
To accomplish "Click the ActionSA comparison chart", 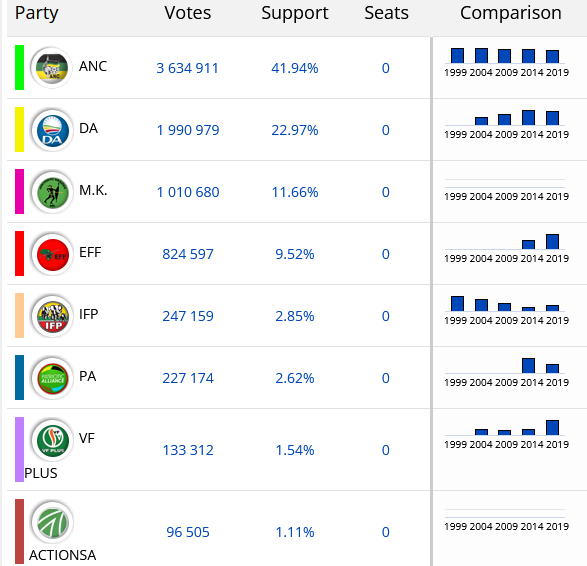I will tap(507, 520).
